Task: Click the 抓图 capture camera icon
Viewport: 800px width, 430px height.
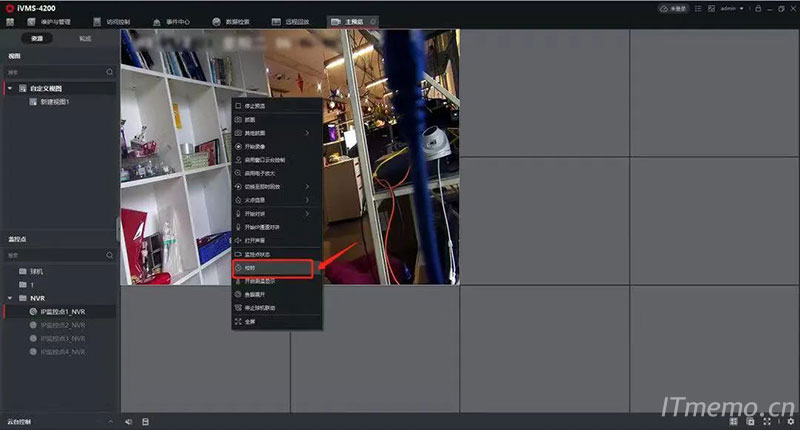Action: [238, 119]
